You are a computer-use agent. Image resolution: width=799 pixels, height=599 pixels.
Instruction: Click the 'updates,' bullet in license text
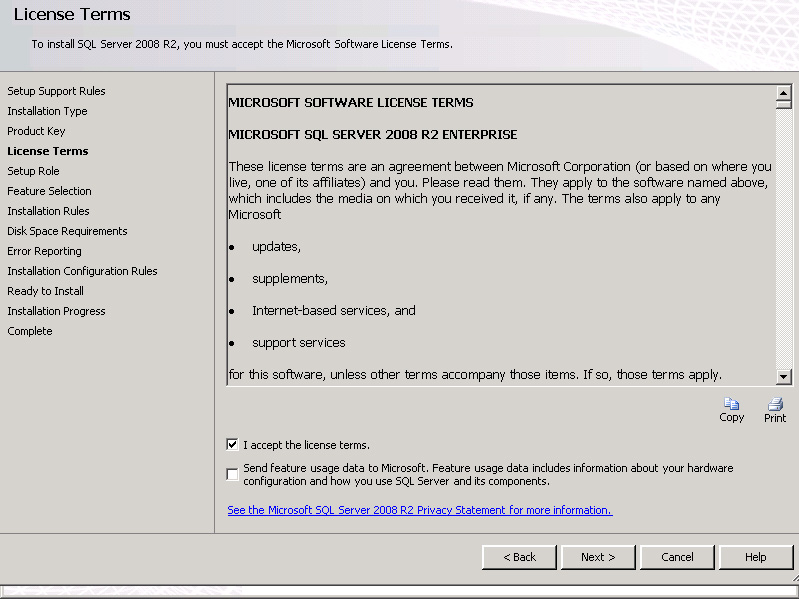(276, 247)
